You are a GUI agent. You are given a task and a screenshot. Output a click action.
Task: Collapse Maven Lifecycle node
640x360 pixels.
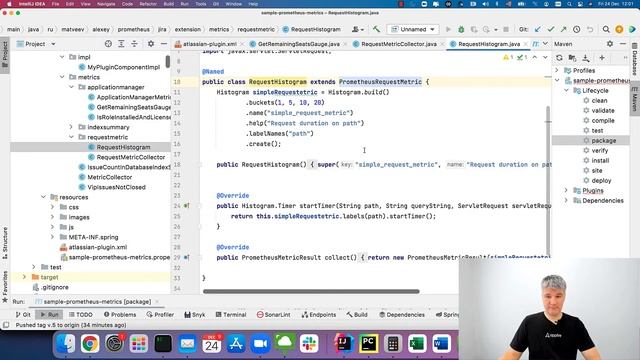[x=566, y=91]
